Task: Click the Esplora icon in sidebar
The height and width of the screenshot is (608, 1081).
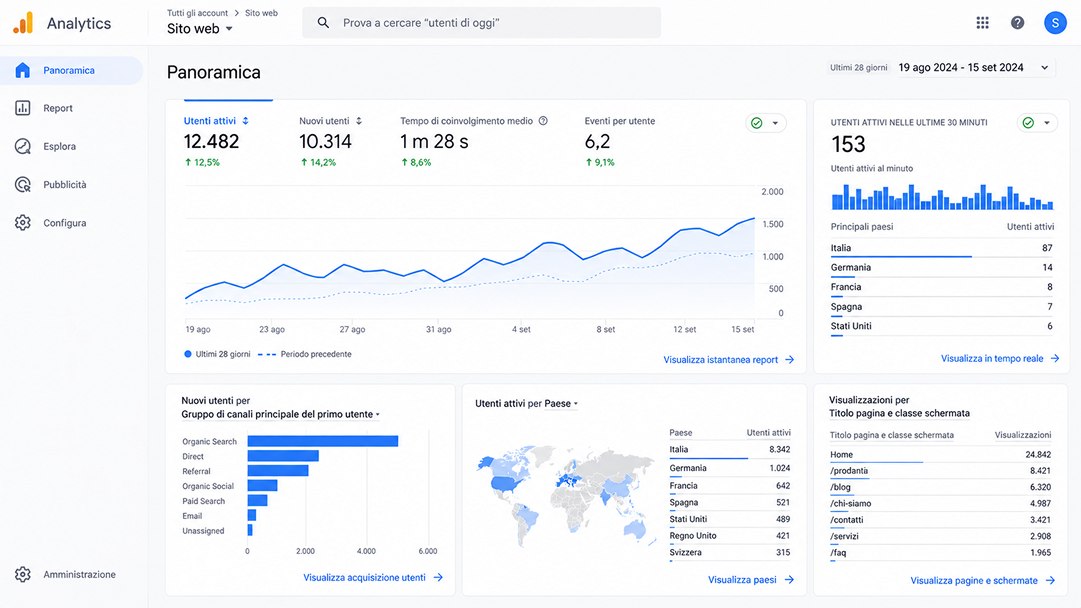Action: (x=23, y=146)
